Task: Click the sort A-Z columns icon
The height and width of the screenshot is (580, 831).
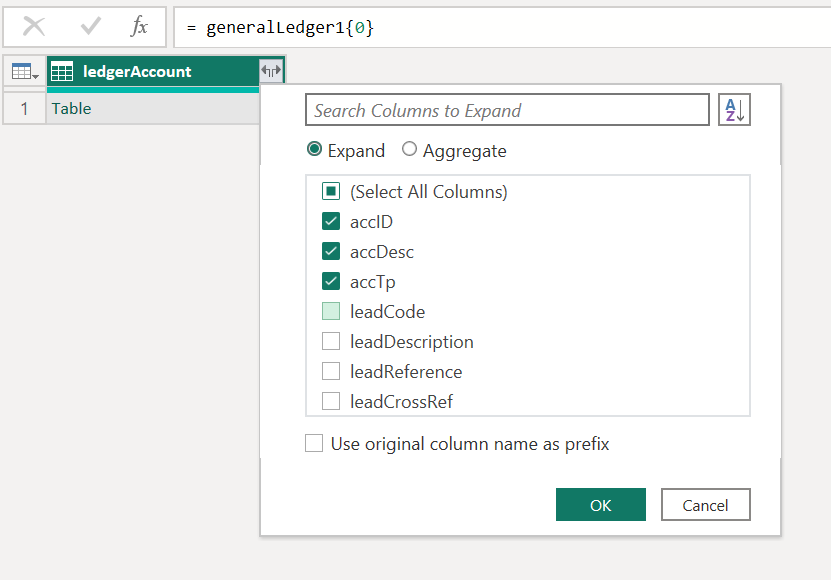Action: [734, 110]
